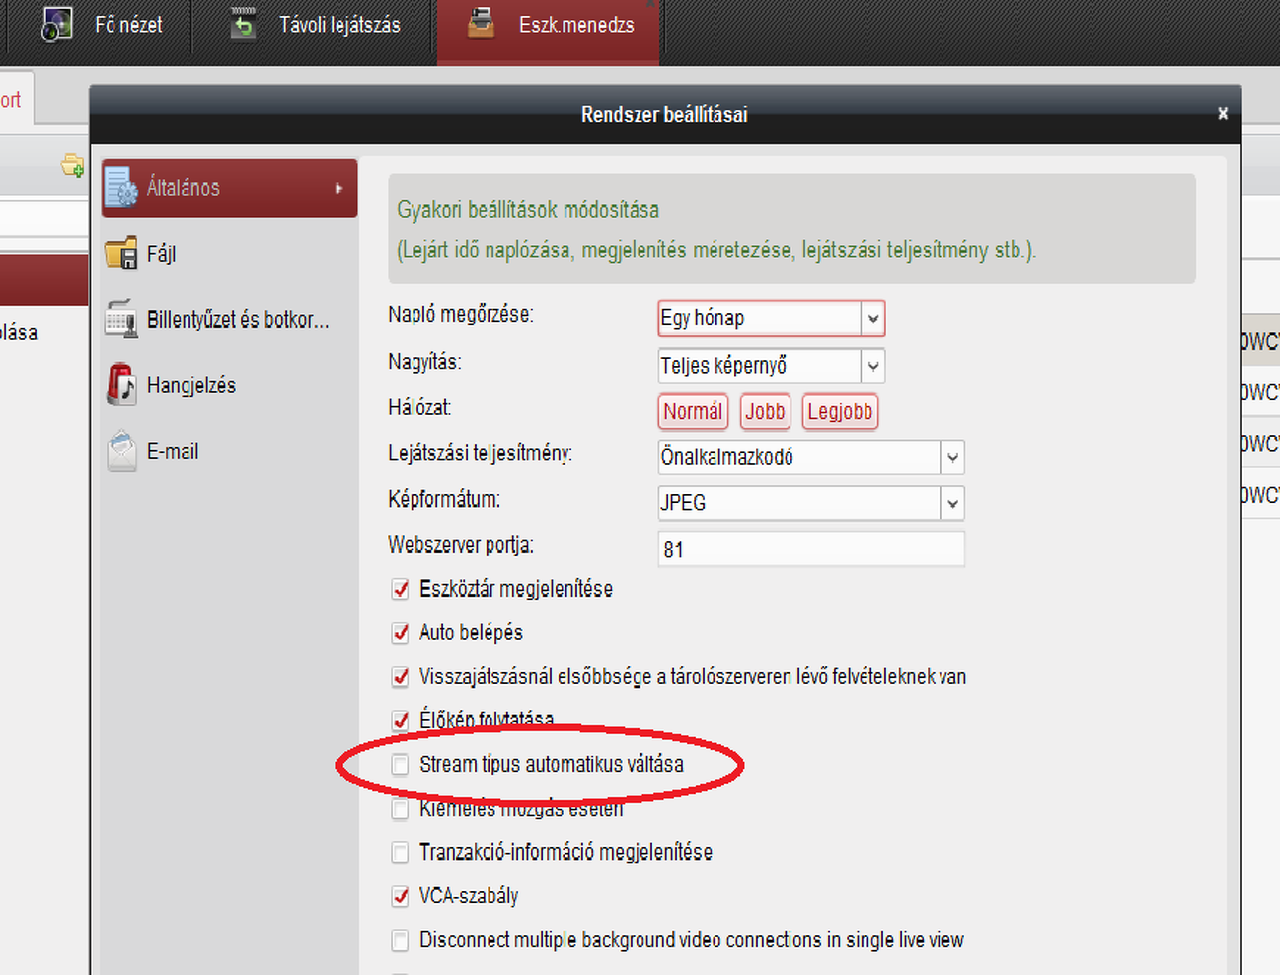Select the Önalkalmazkodó combo box
This screenshot has height=975, width=1280.
(811, 458)
